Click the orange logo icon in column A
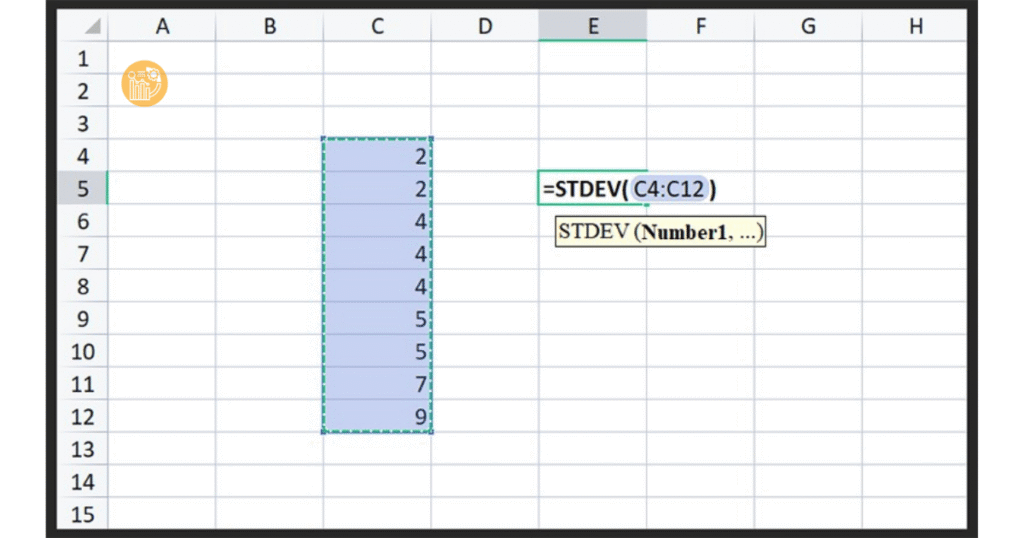The width and height of the screenshot is (1024, 538). point(144,84)
